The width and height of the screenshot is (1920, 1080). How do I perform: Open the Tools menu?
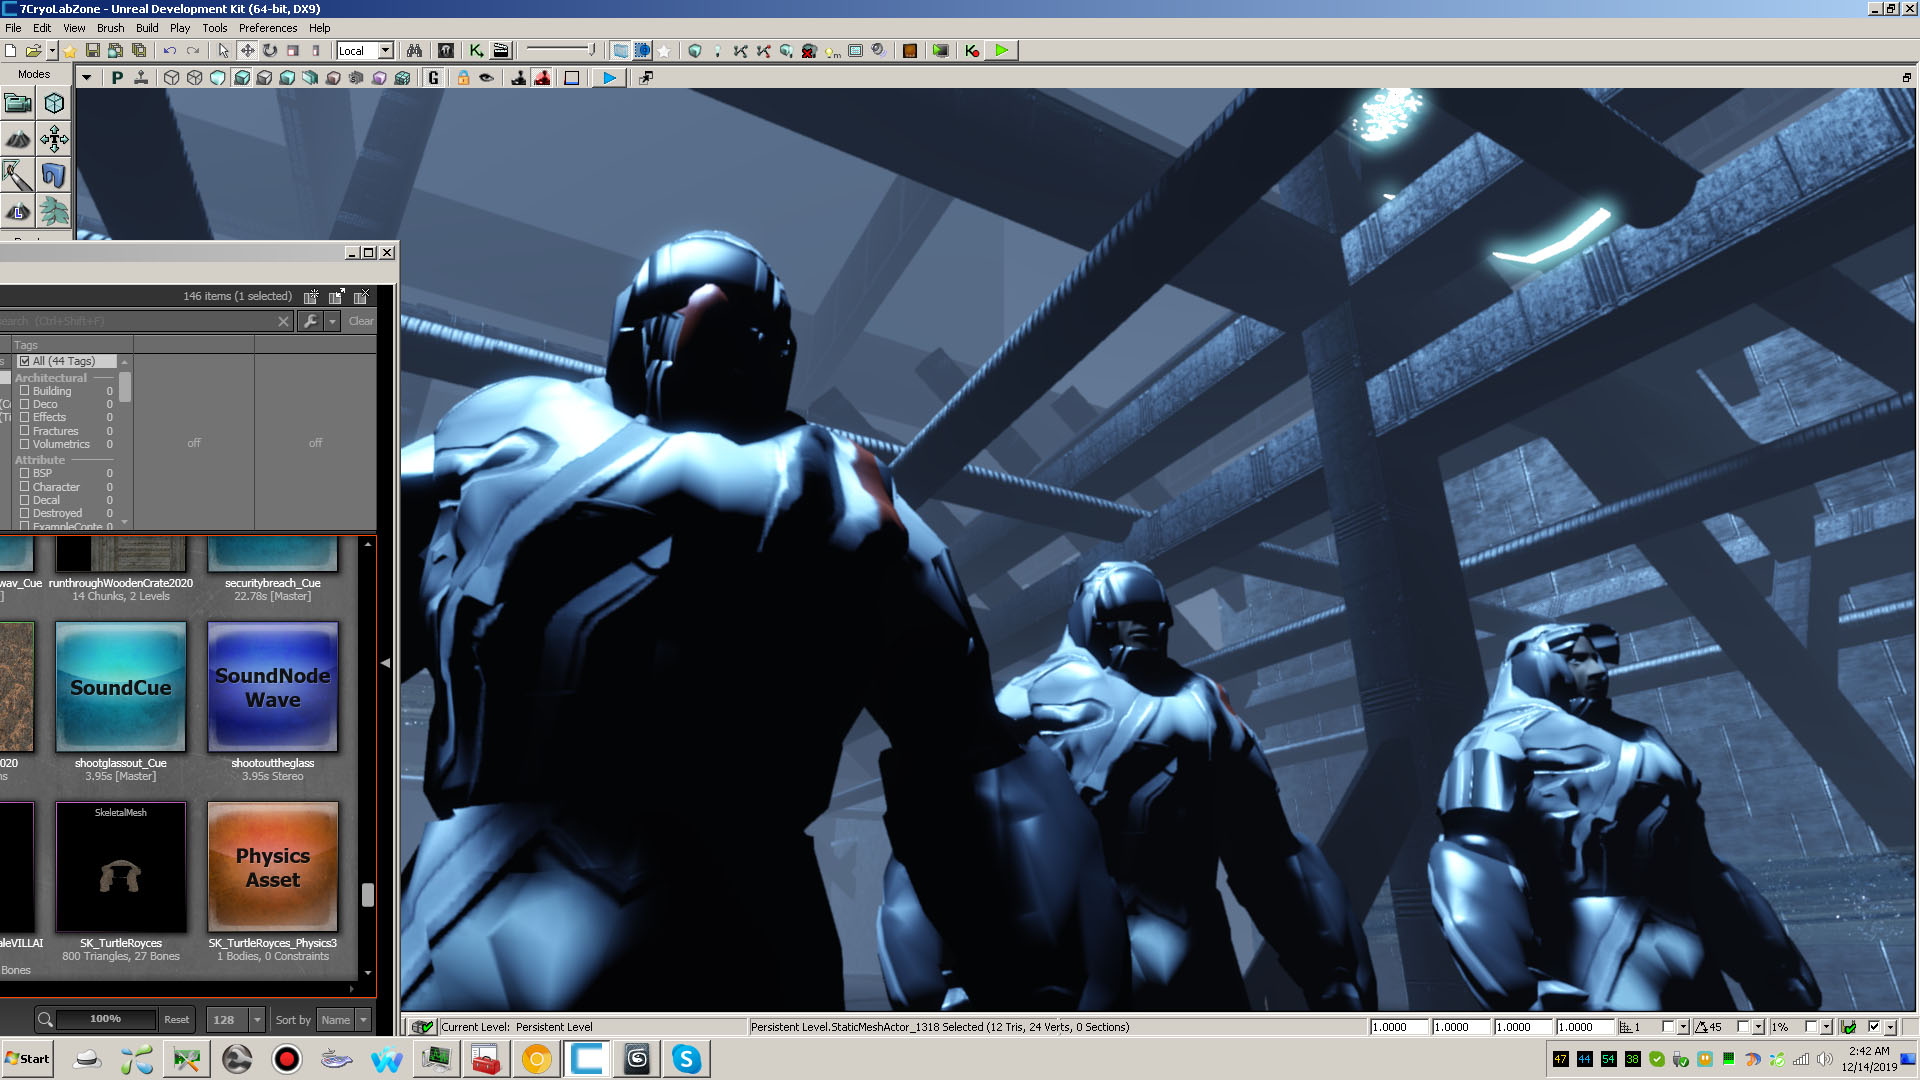tap(214, 28)
